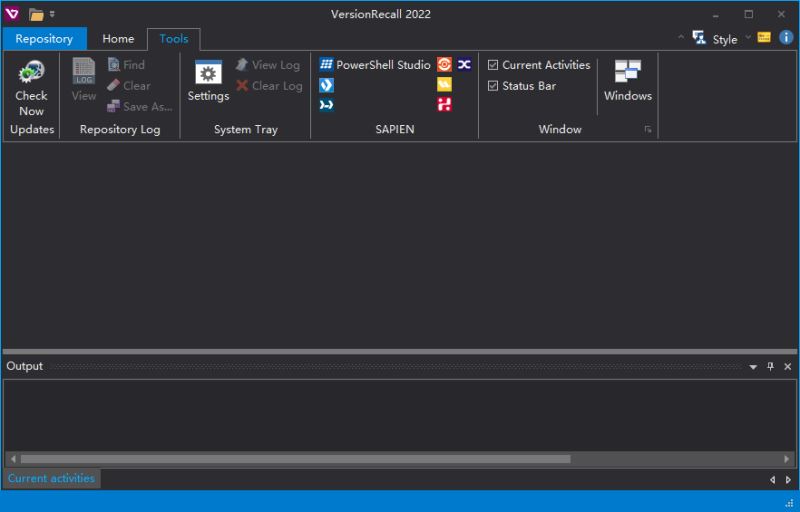Click Output scrollbar left arrow

[13, 459]
